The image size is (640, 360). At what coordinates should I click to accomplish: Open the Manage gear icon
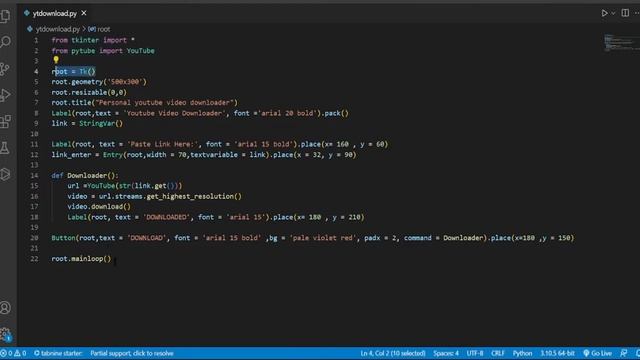(x=5, y=334)
